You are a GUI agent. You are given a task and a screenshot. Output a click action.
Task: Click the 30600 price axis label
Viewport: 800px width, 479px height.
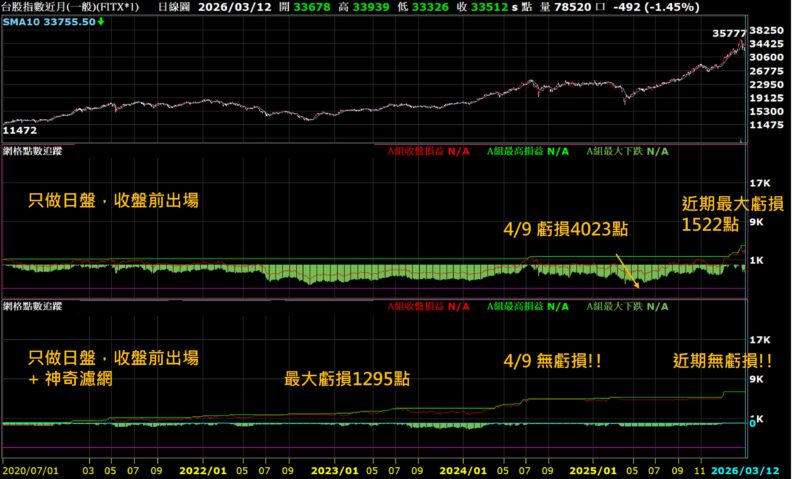766,57
